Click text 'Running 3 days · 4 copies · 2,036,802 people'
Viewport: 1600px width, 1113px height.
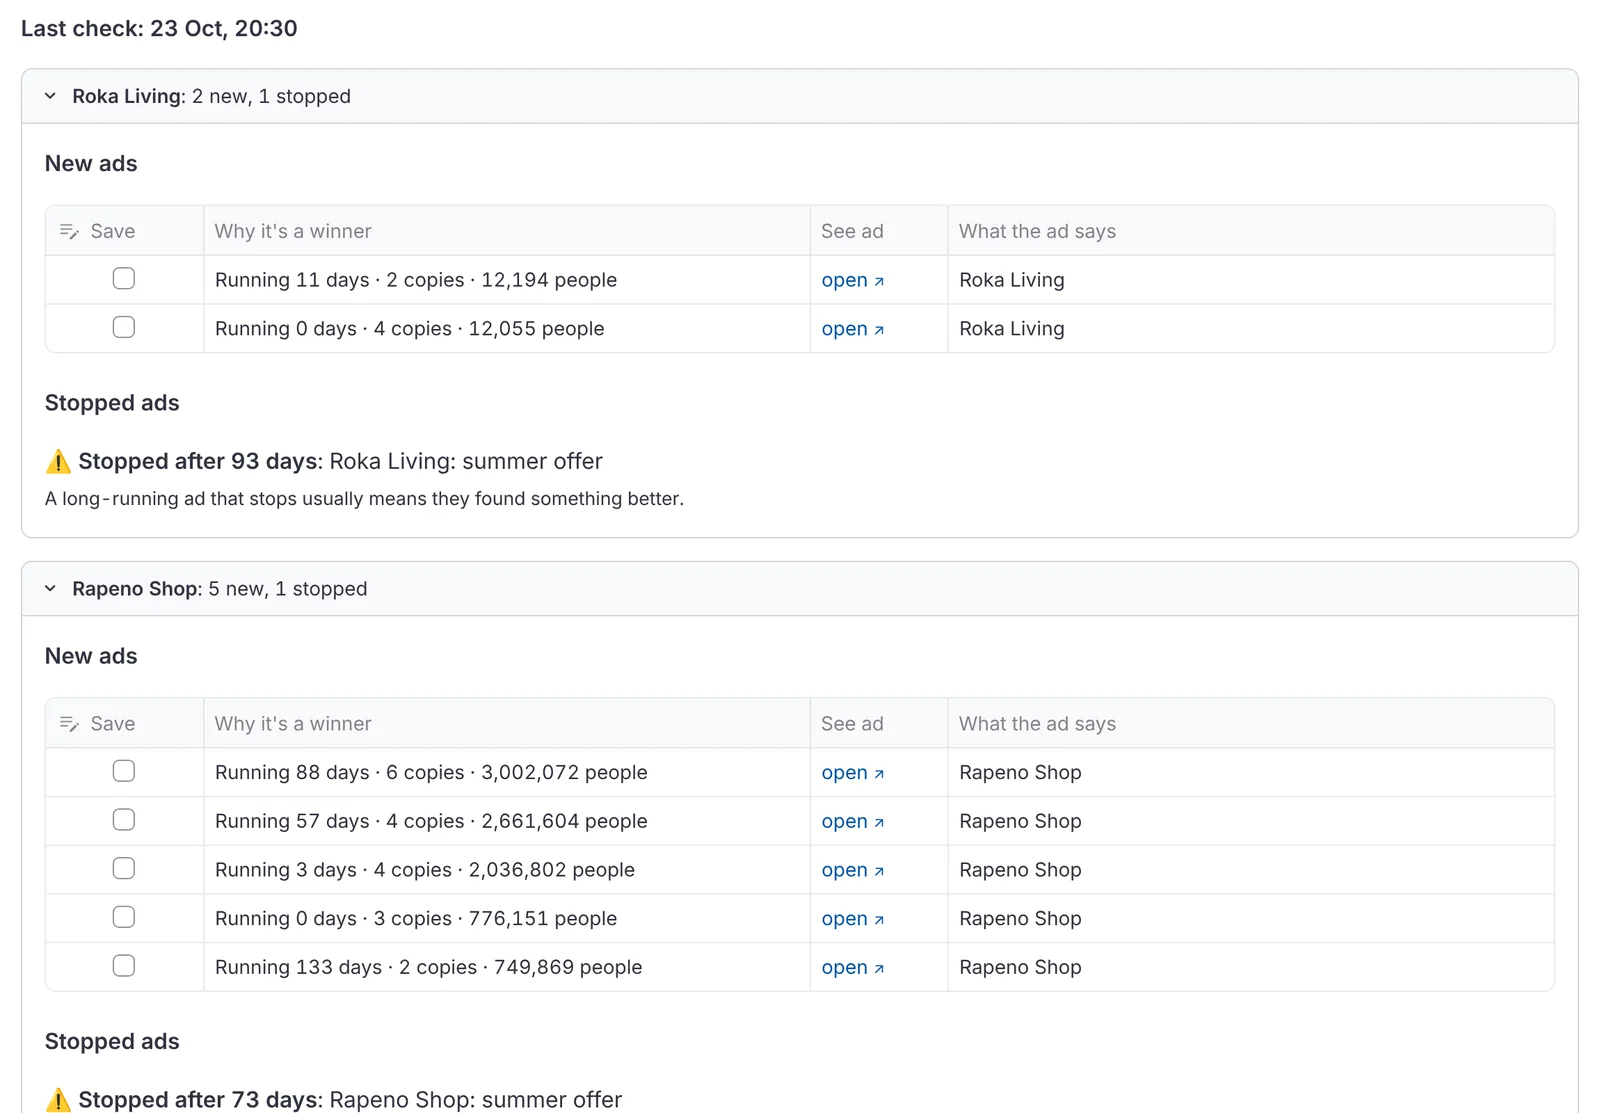point(425,870)
